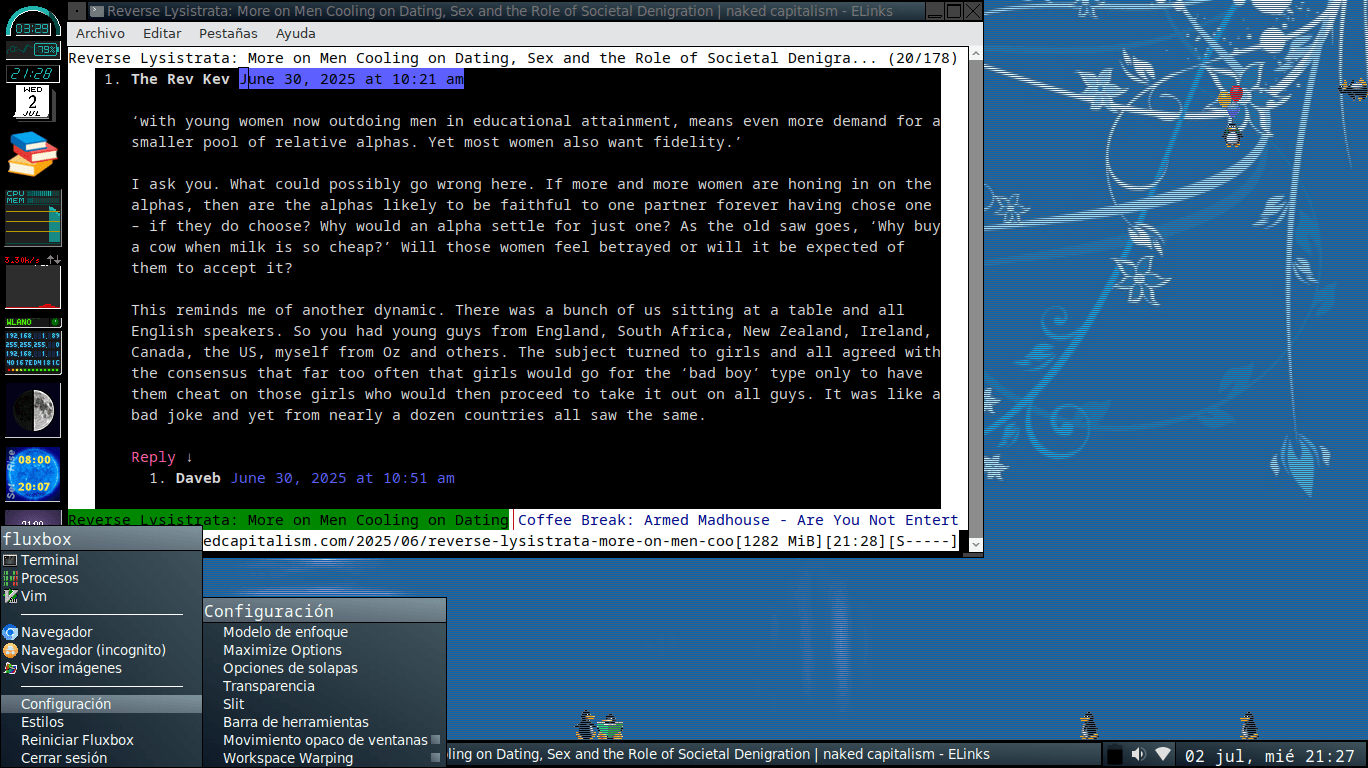The width and height of the screenshot is (1368, 768).
Task: Click the Wi-Fi signal tray icon
Action: tap(1162, 754)
